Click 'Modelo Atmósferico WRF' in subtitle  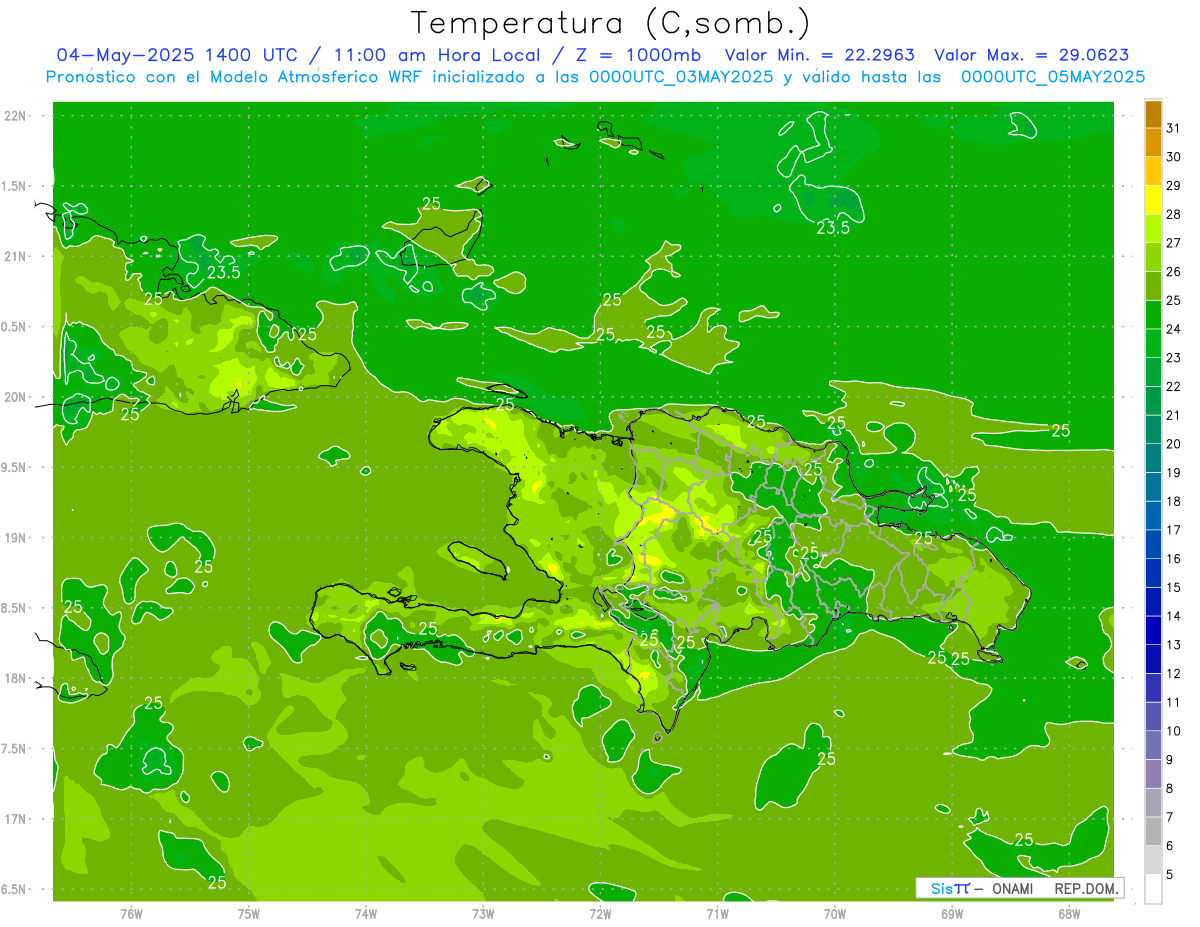click(x=329, y=77)
